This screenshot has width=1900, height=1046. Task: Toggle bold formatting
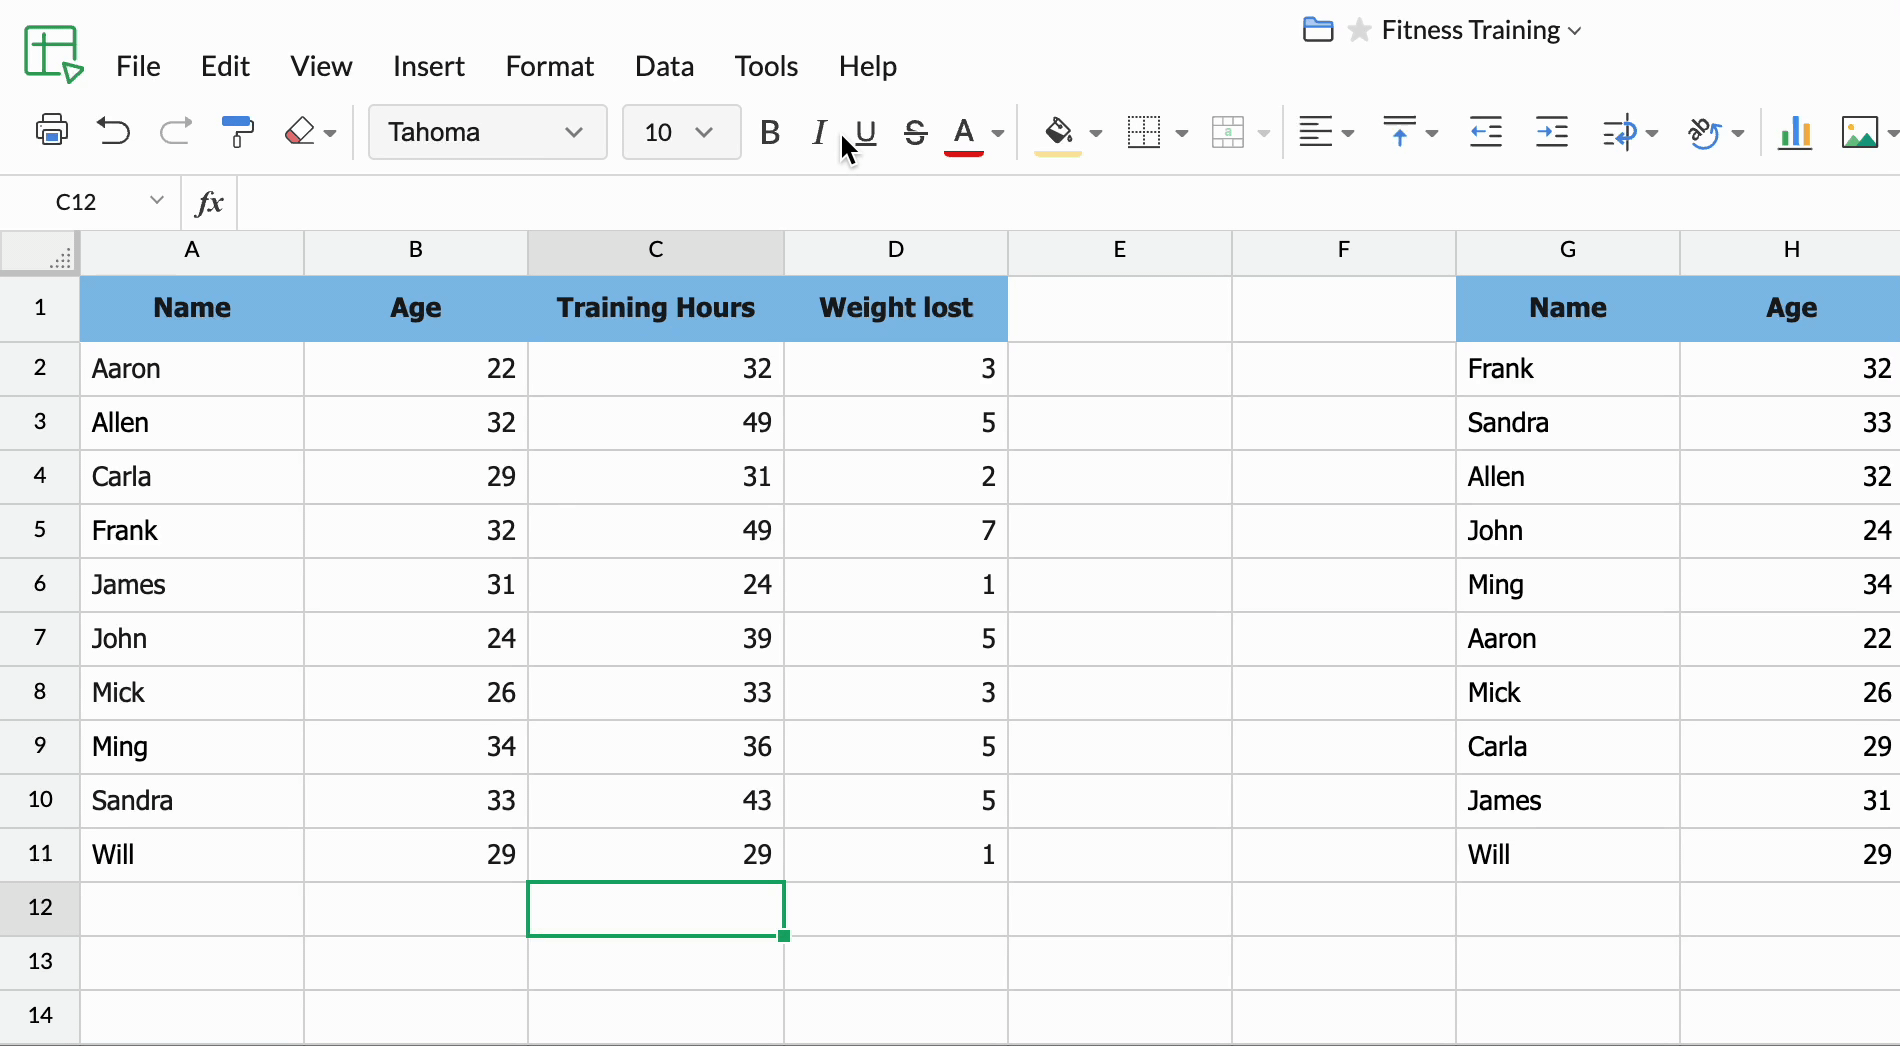tap(769, 131)
